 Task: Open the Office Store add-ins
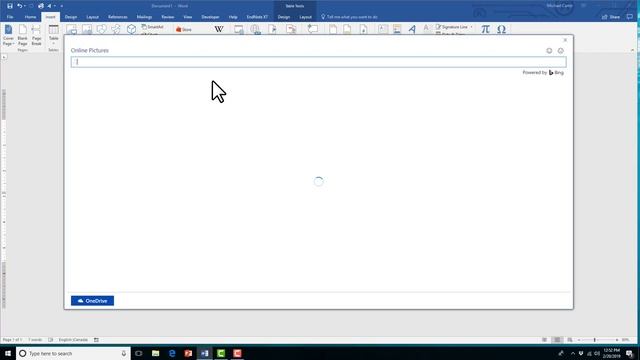(184, 29)
